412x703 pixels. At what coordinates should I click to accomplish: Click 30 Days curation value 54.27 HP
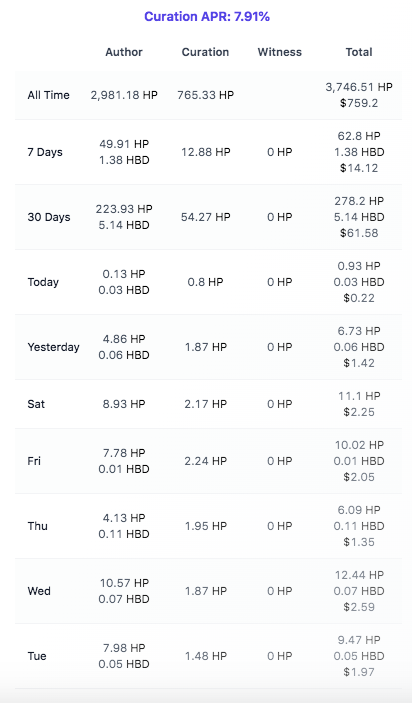click(x=205, y=217)
